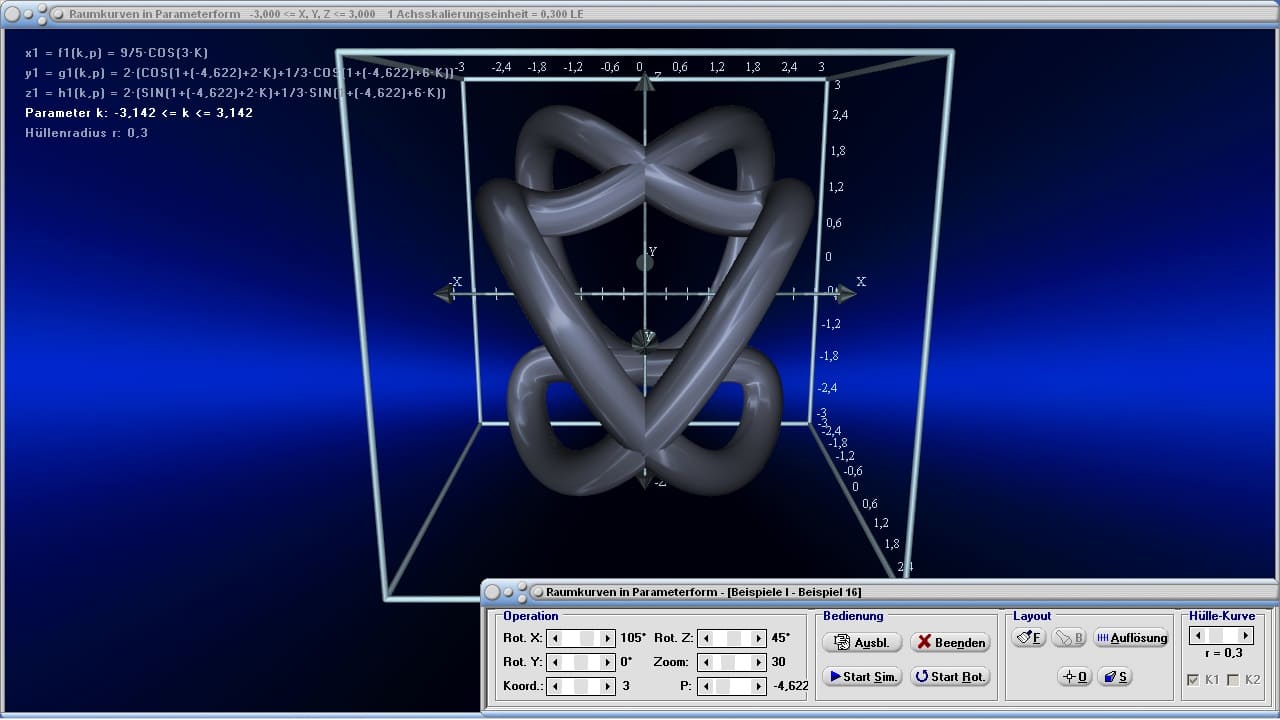Increase Rot. X with the right arrow
Image resolution: width=1280 pixels, height=720 pixels.
607,637
